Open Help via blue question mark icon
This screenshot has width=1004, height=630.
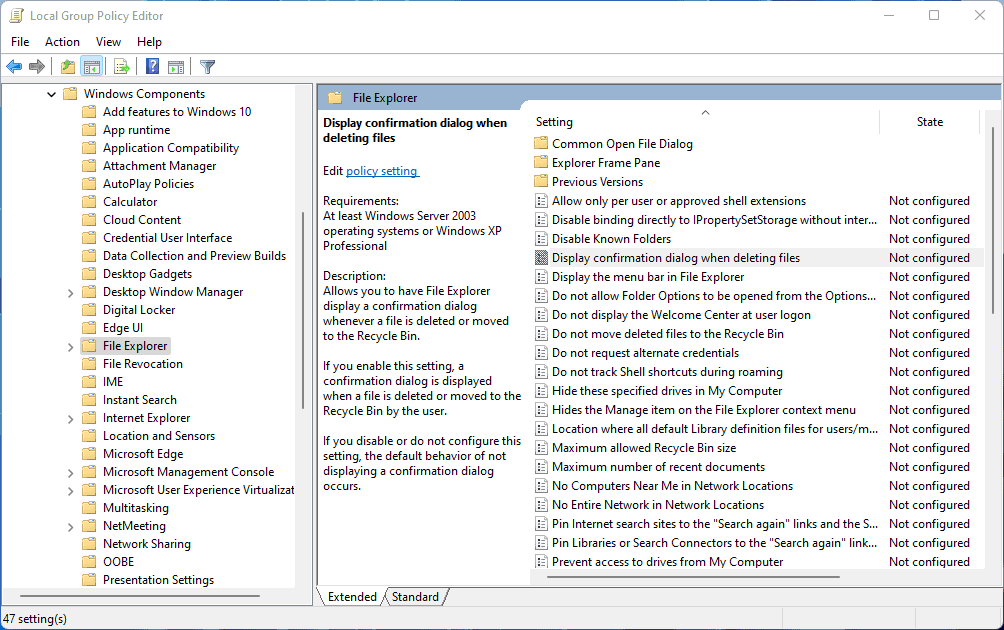pyautogui.click(x=152, y=67)
